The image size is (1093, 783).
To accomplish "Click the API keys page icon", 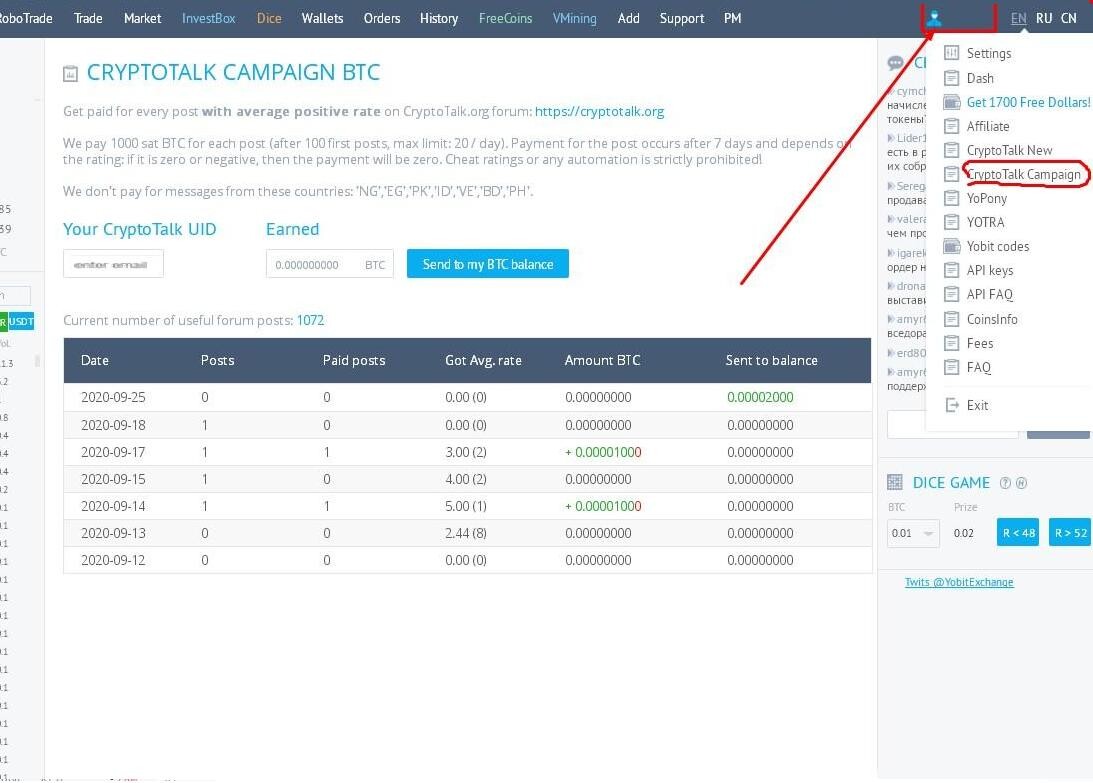I will (951, 271).
